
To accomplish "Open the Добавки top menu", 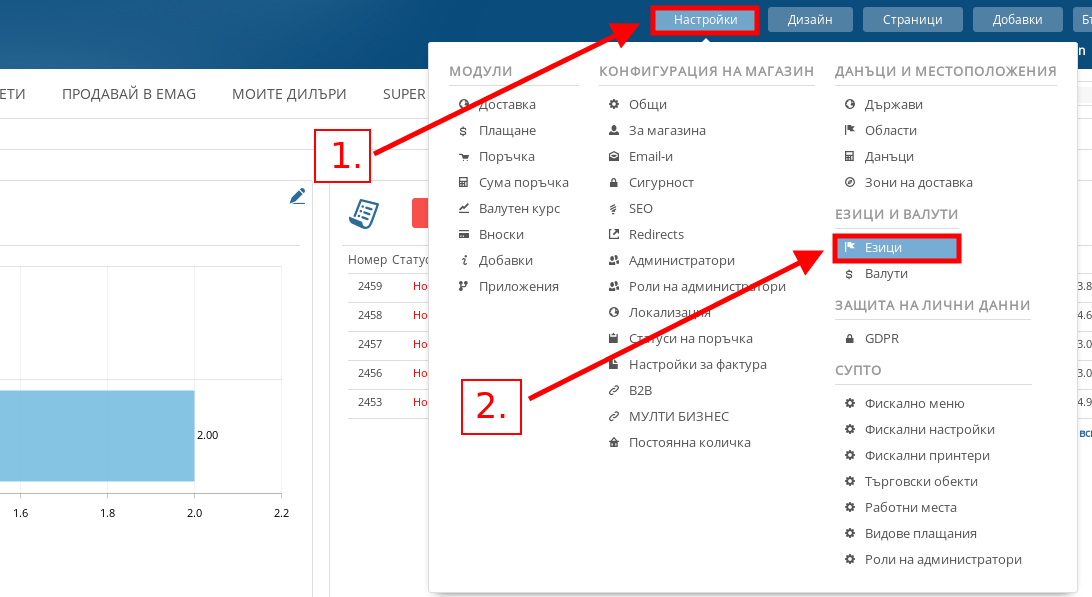I will 1017,20.
